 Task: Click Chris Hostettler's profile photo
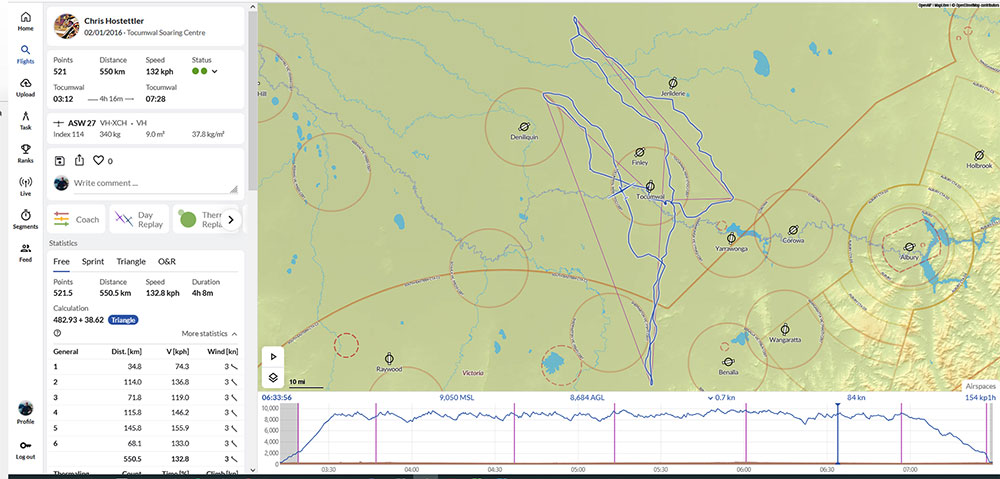point(66,26)
